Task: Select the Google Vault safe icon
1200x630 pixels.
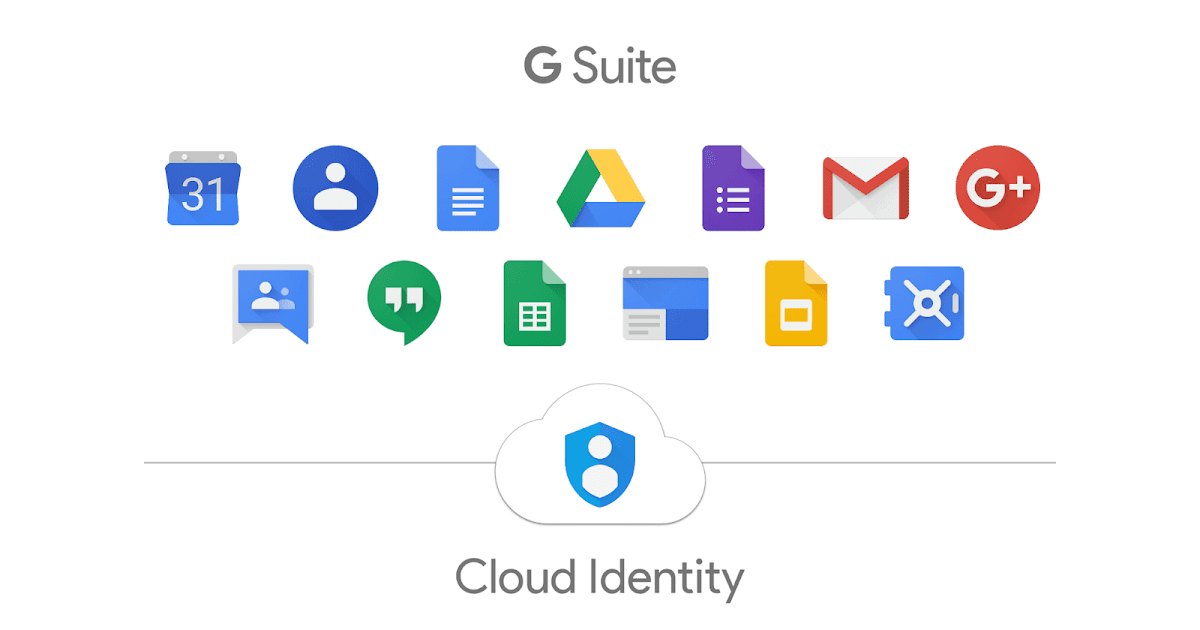Action: (x=925, y=303)
